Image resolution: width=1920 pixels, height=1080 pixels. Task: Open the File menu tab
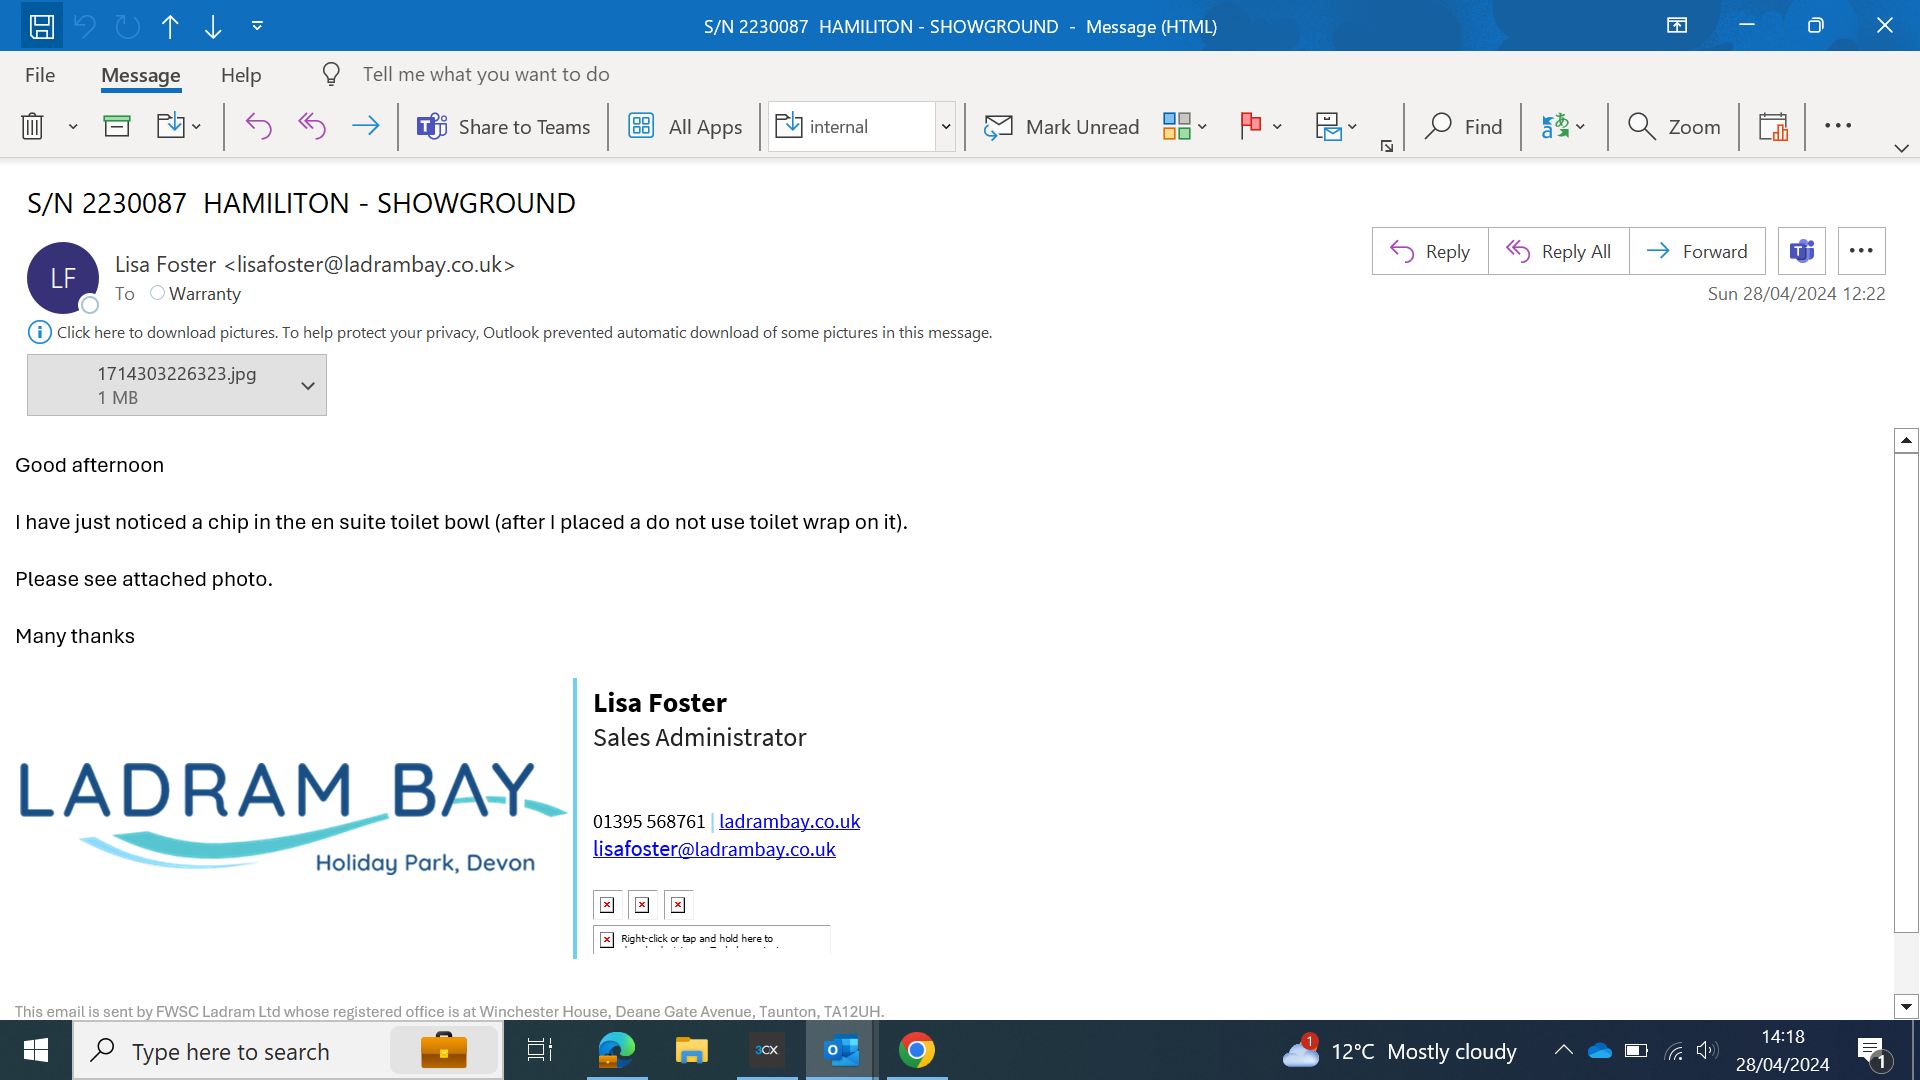[40, 75]
